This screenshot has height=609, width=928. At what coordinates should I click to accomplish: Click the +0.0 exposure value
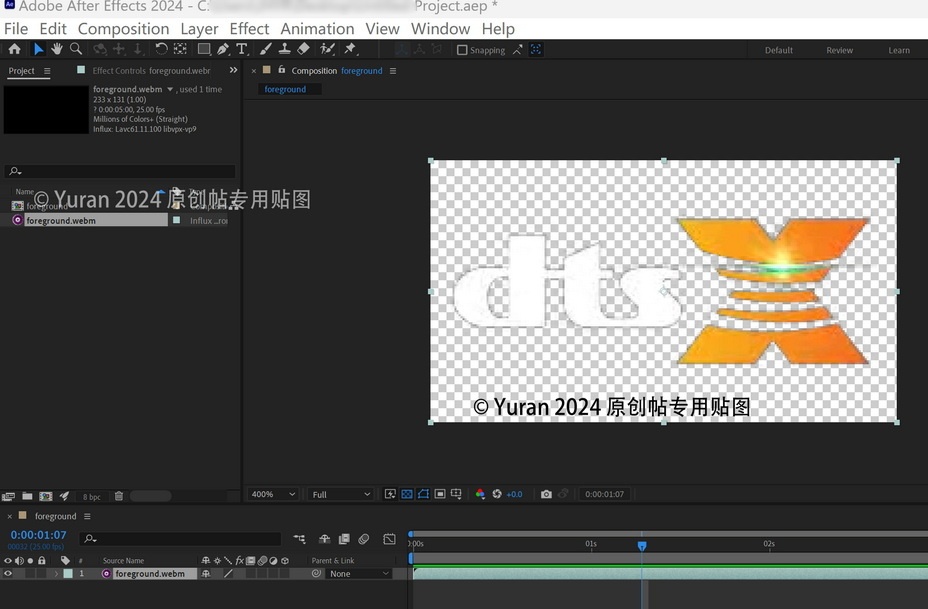pyautogui.click(x=514, y=494)
